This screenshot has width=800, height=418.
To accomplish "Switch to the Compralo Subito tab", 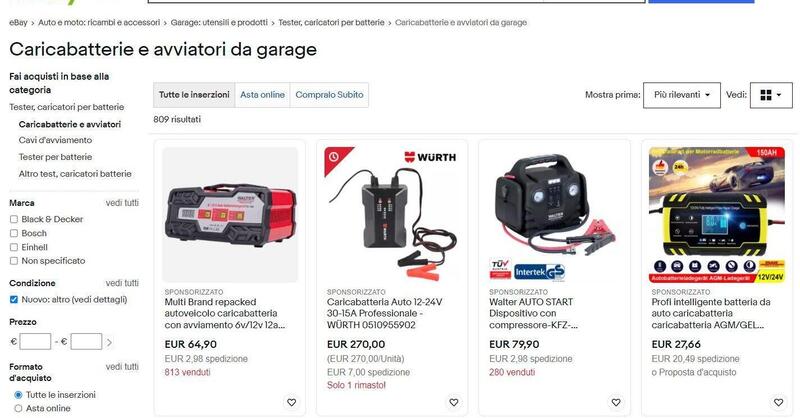I will point(329,95).
